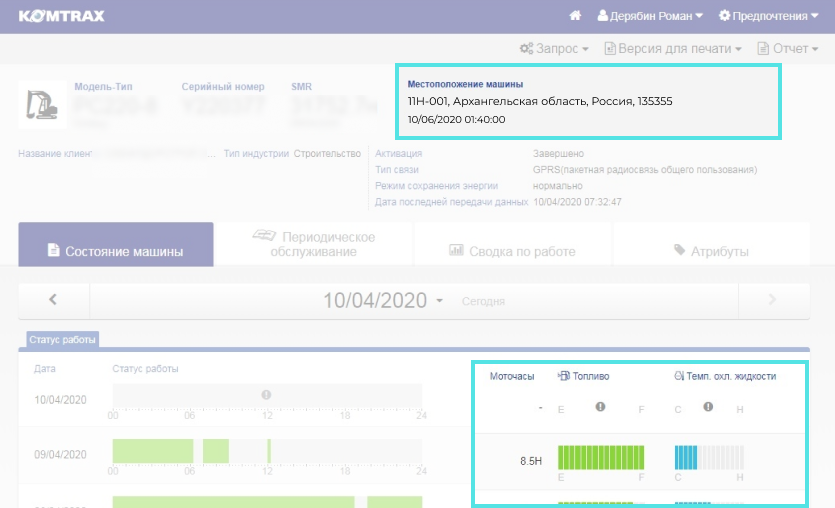Go to the home page icon

(575, 16)
